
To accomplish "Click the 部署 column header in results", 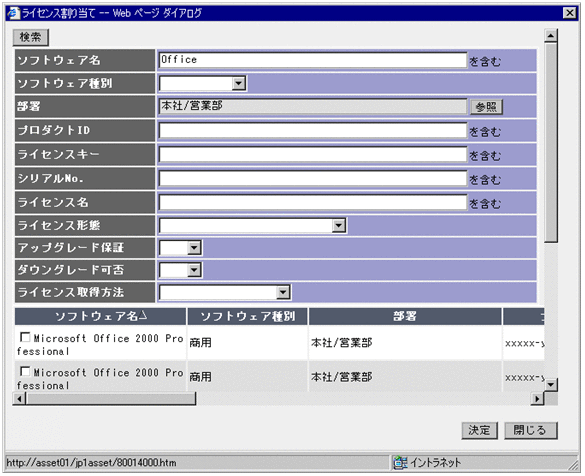I will click(x=405, y=316).
